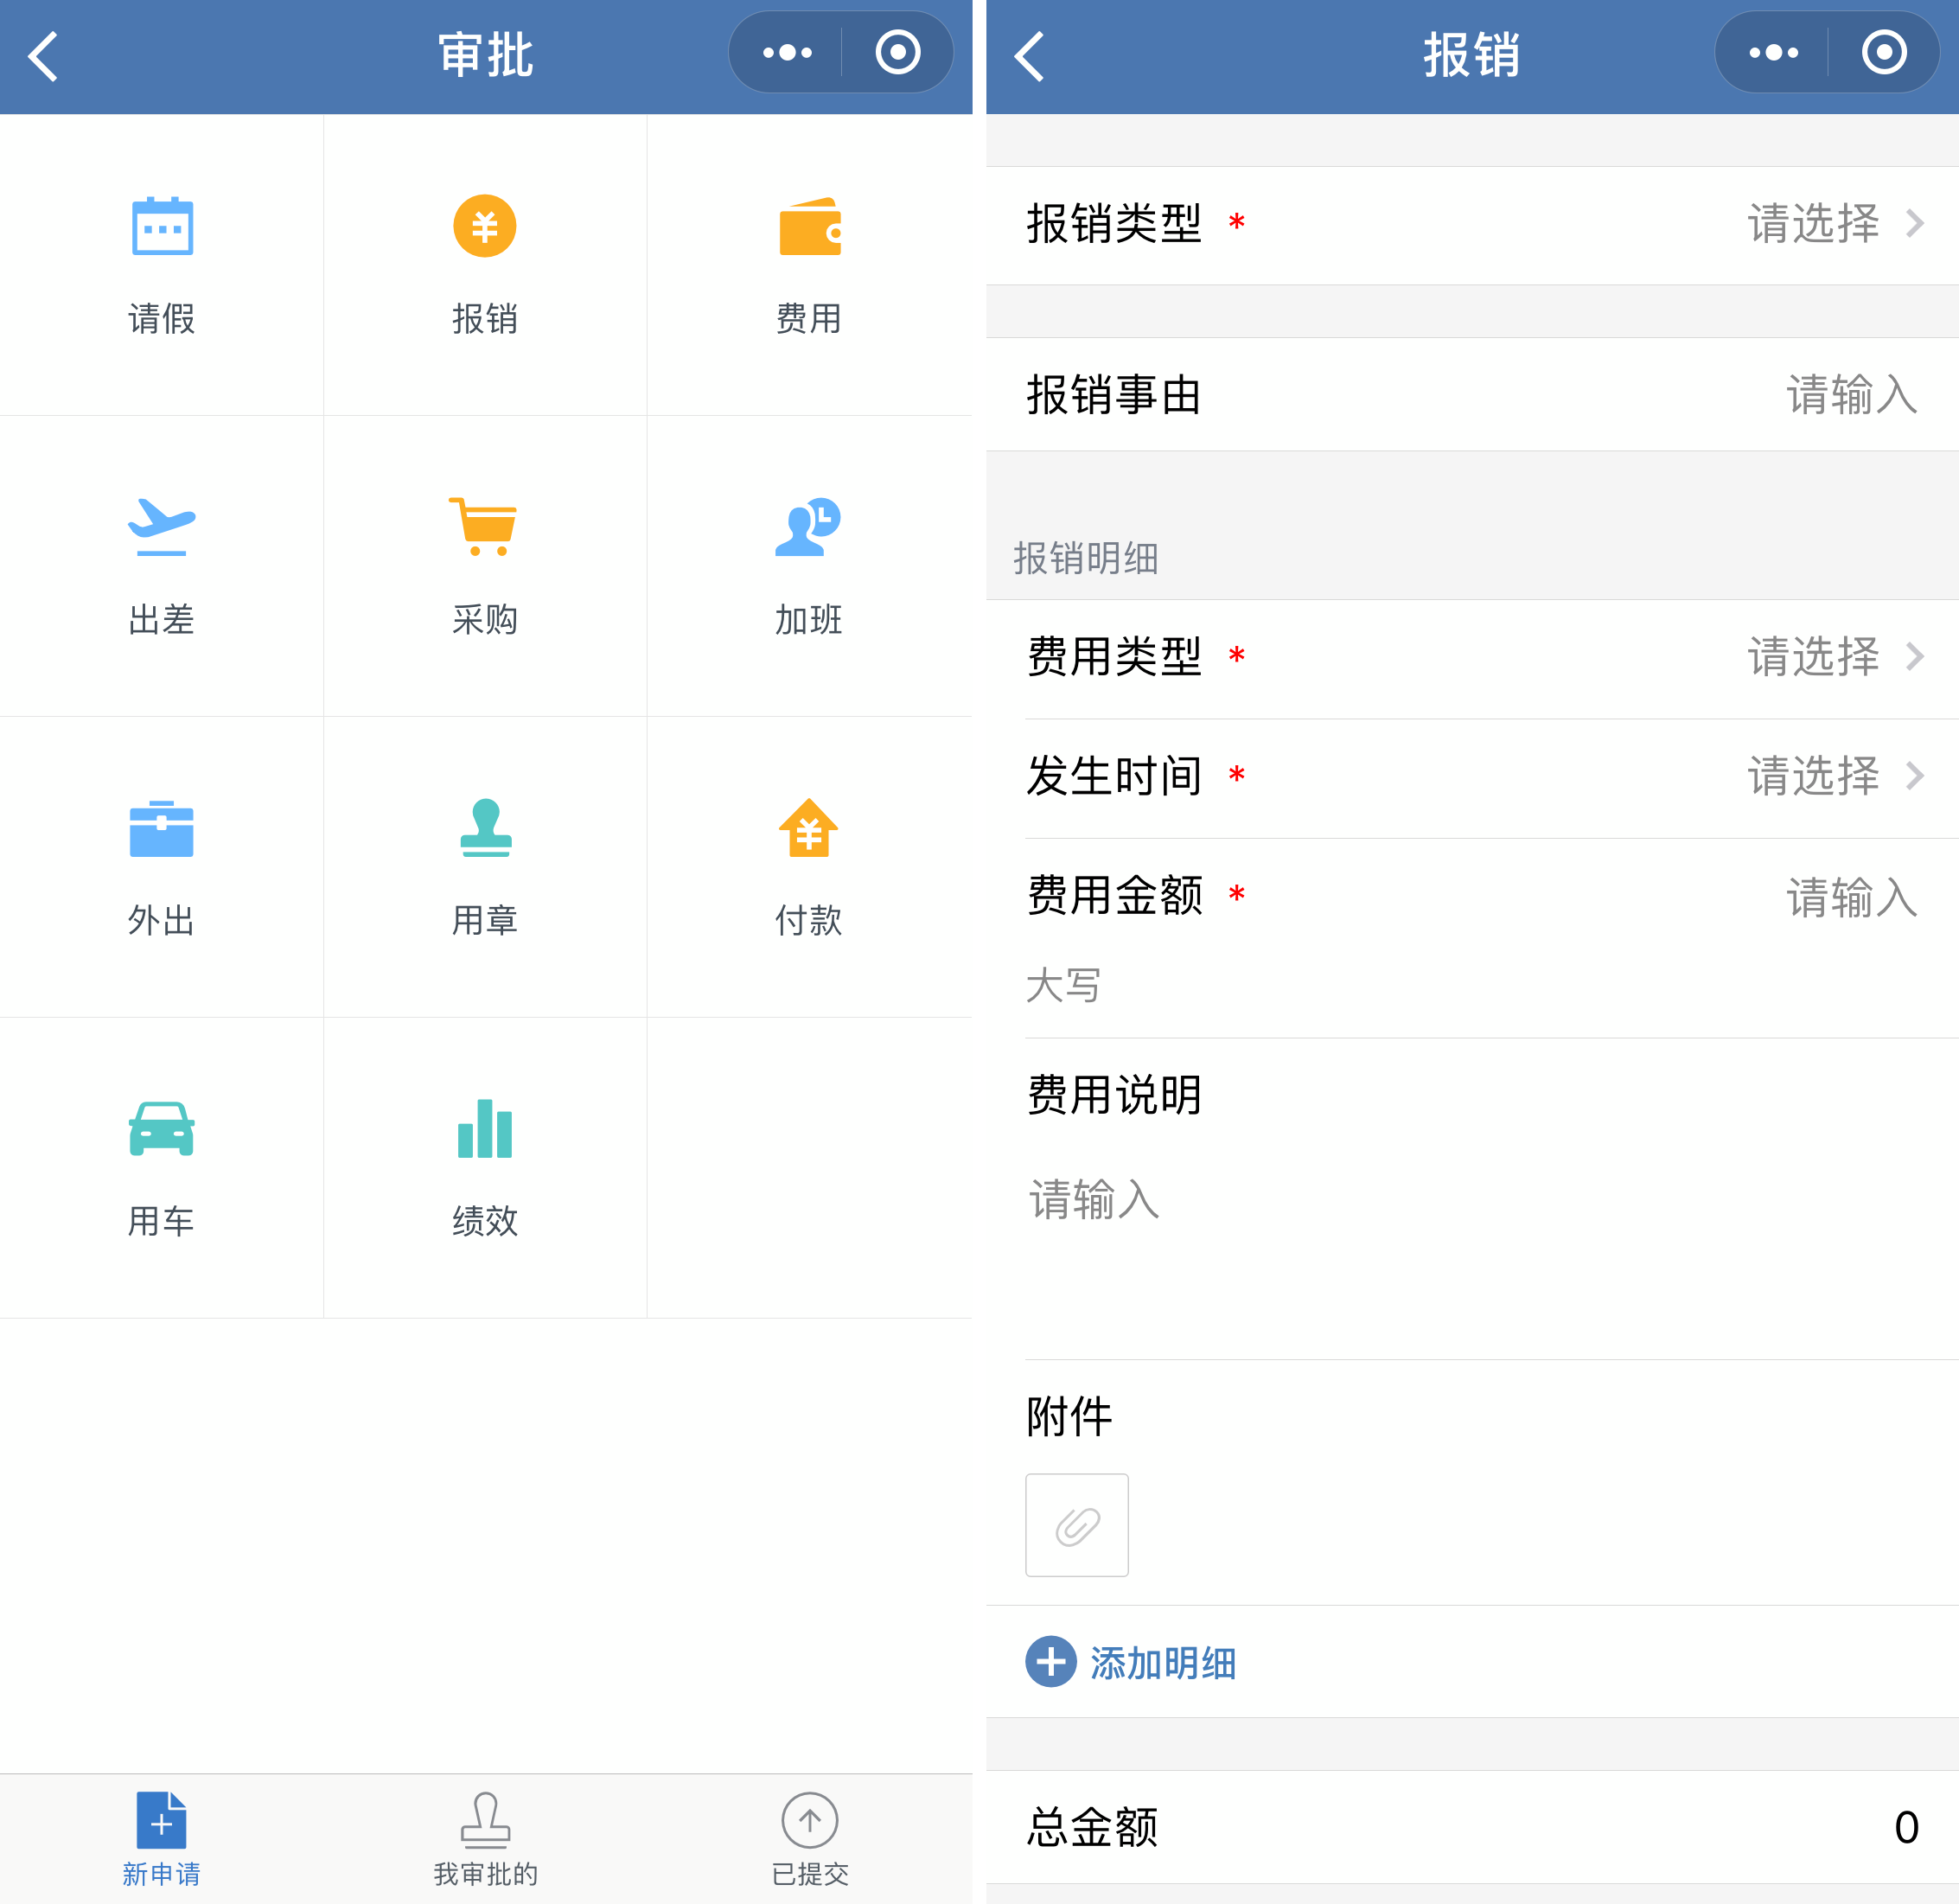Switch to the 已提交 tab
This screenshot has width=1959, height=1904.
(x=809, y=1839)
